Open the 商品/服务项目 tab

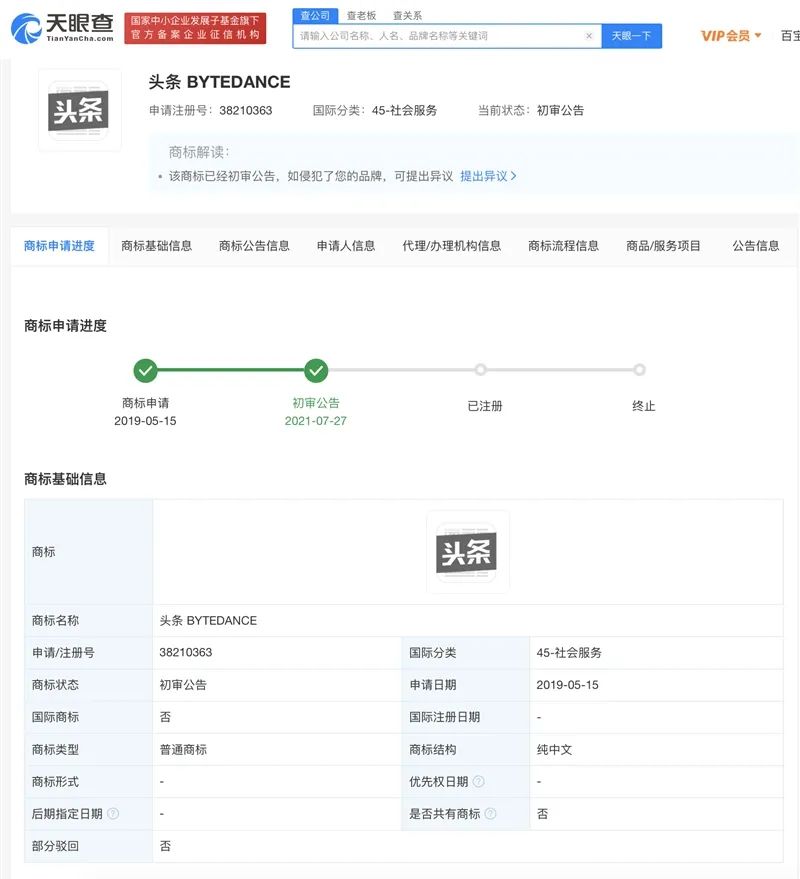pos(663,246)
